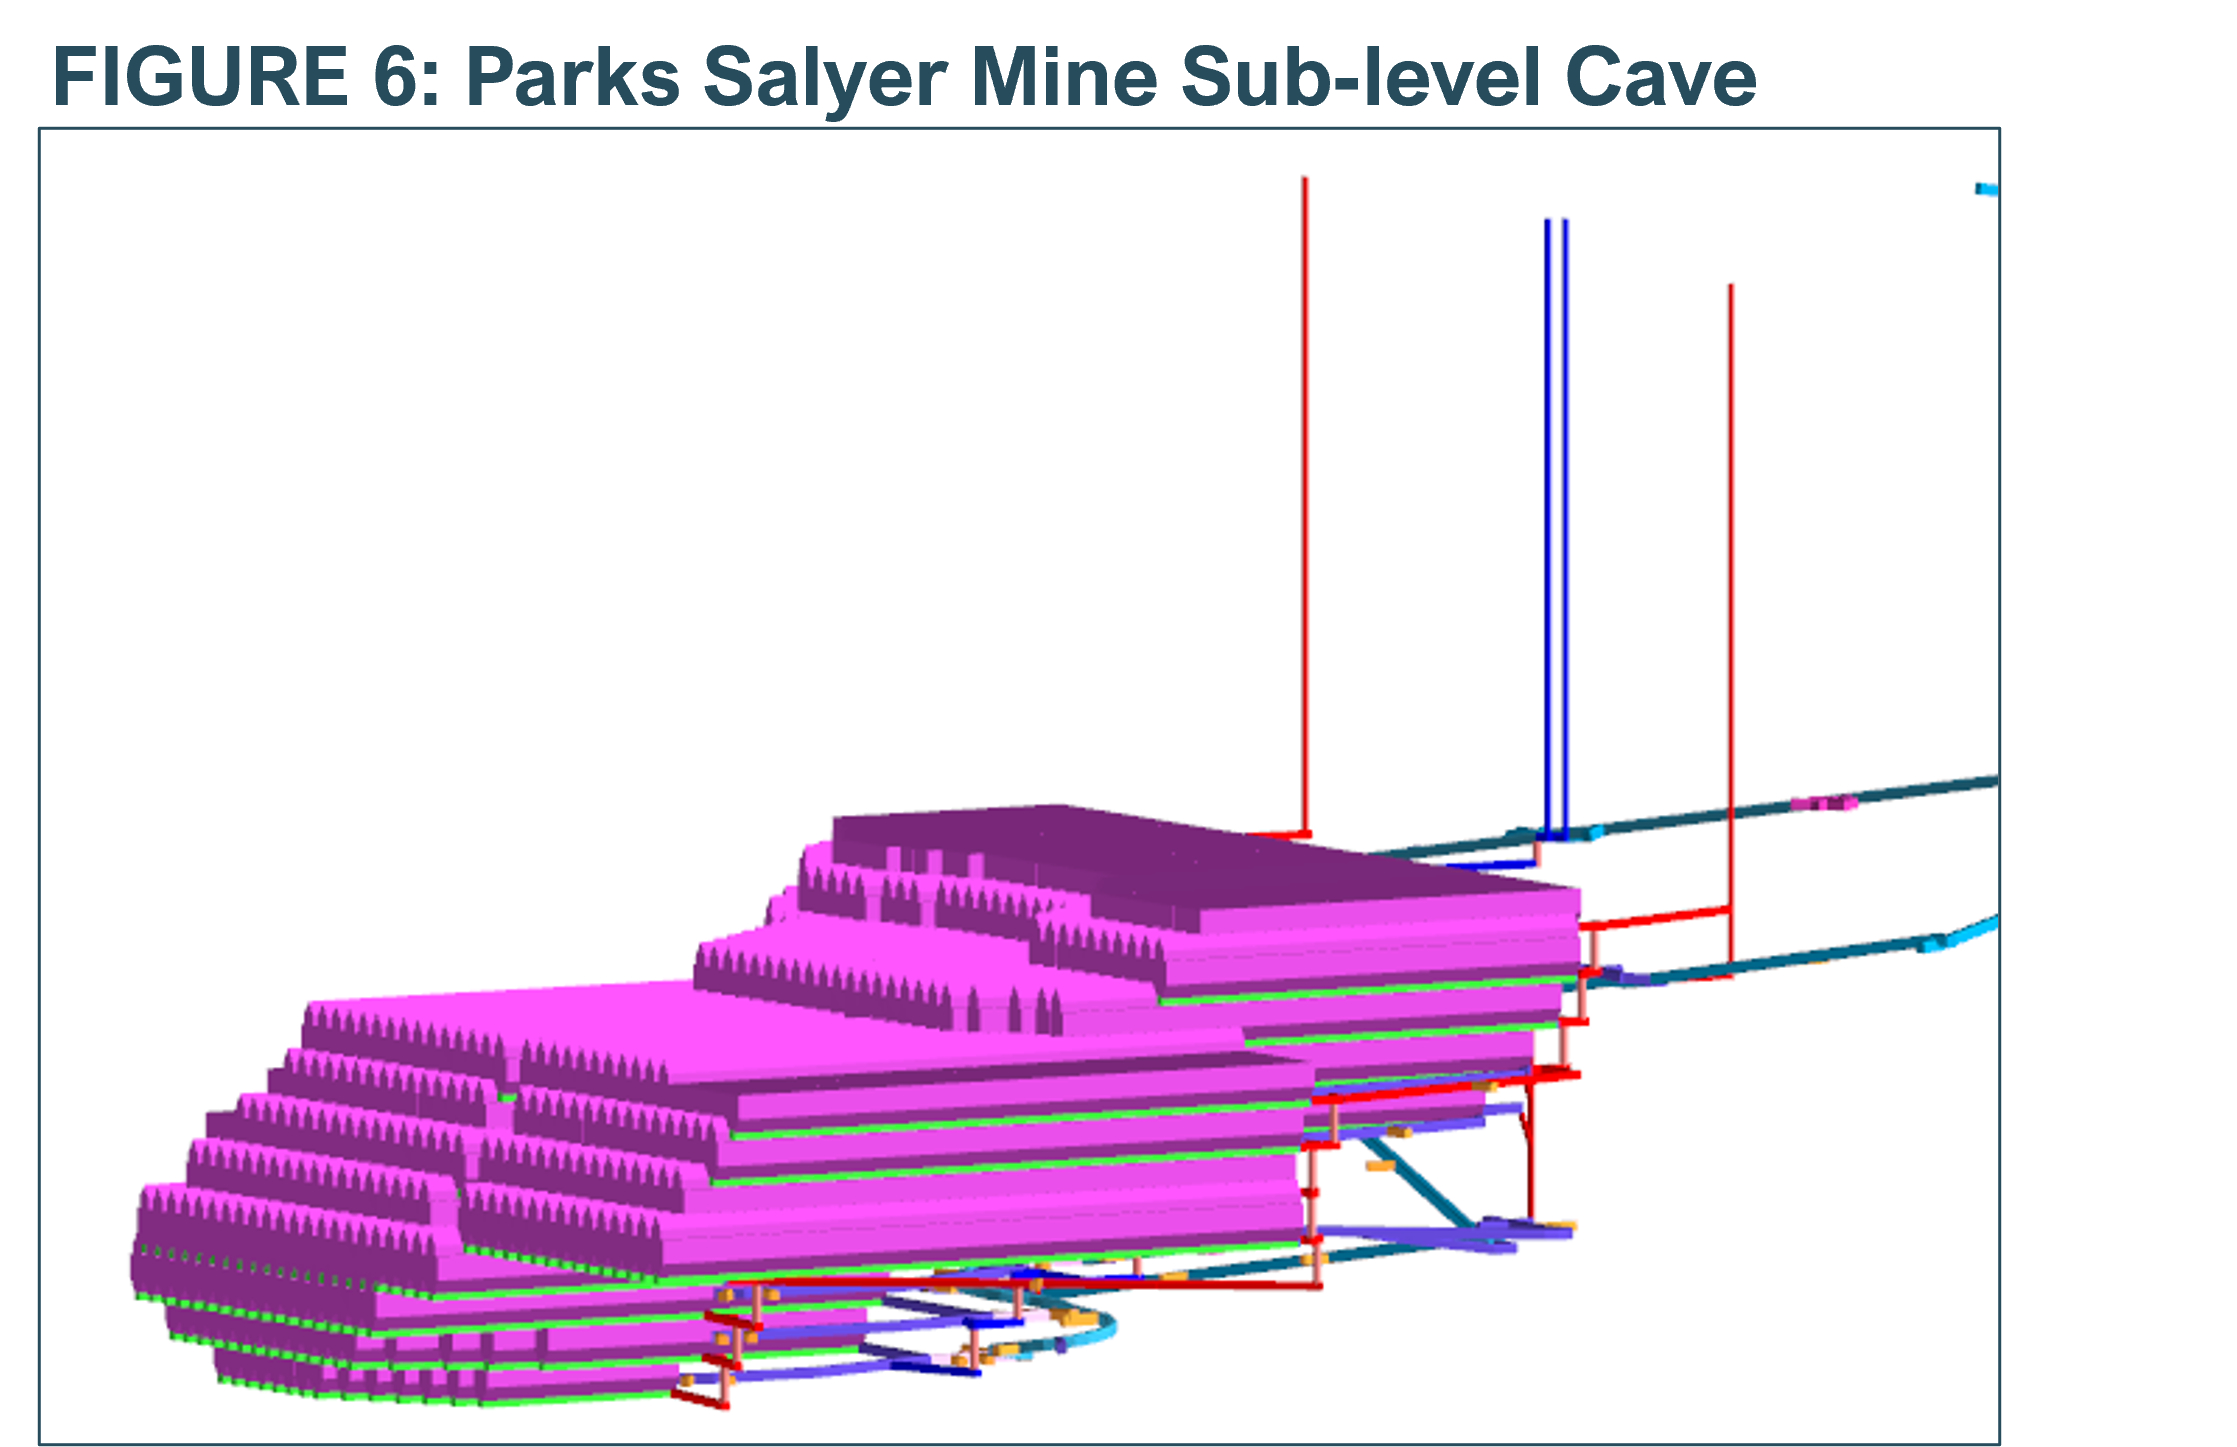Click the cyan segment at top-right corner
Viewport: 2237px width, 1447px height.
(x=1986, y=189)
